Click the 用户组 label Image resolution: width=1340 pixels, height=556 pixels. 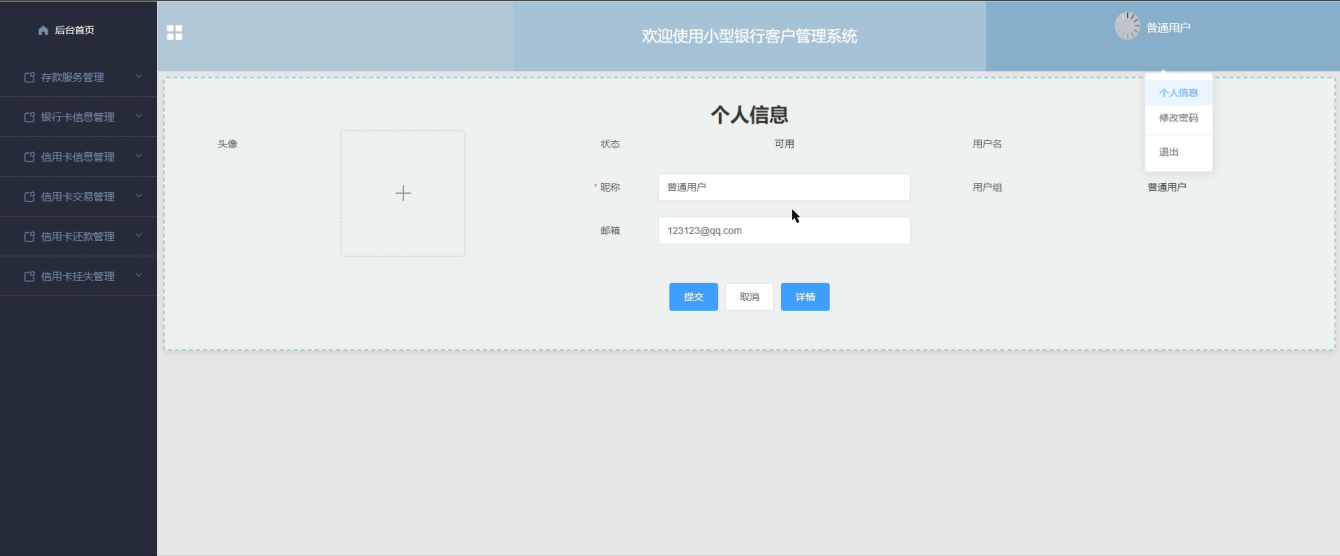987,187
